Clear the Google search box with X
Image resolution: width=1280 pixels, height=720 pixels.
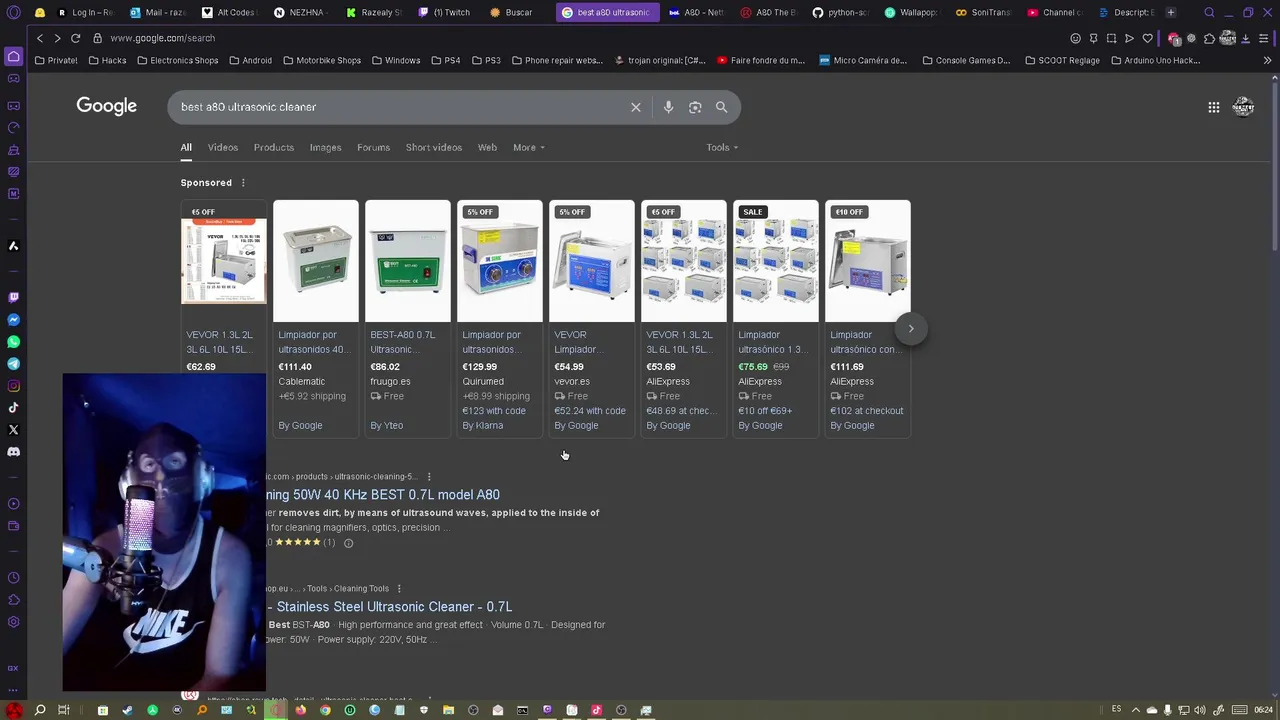click(636, 107)
